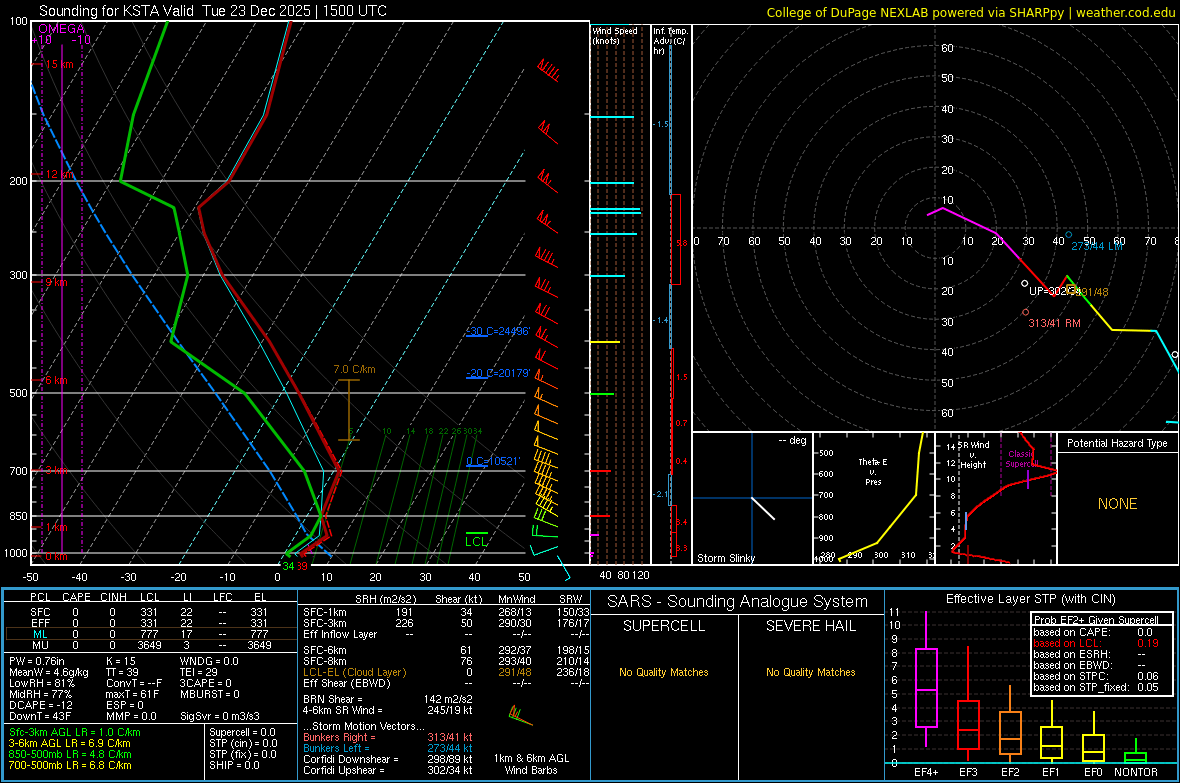Select the MU parcel row label

pyautogui.click(x=40, y=645)
